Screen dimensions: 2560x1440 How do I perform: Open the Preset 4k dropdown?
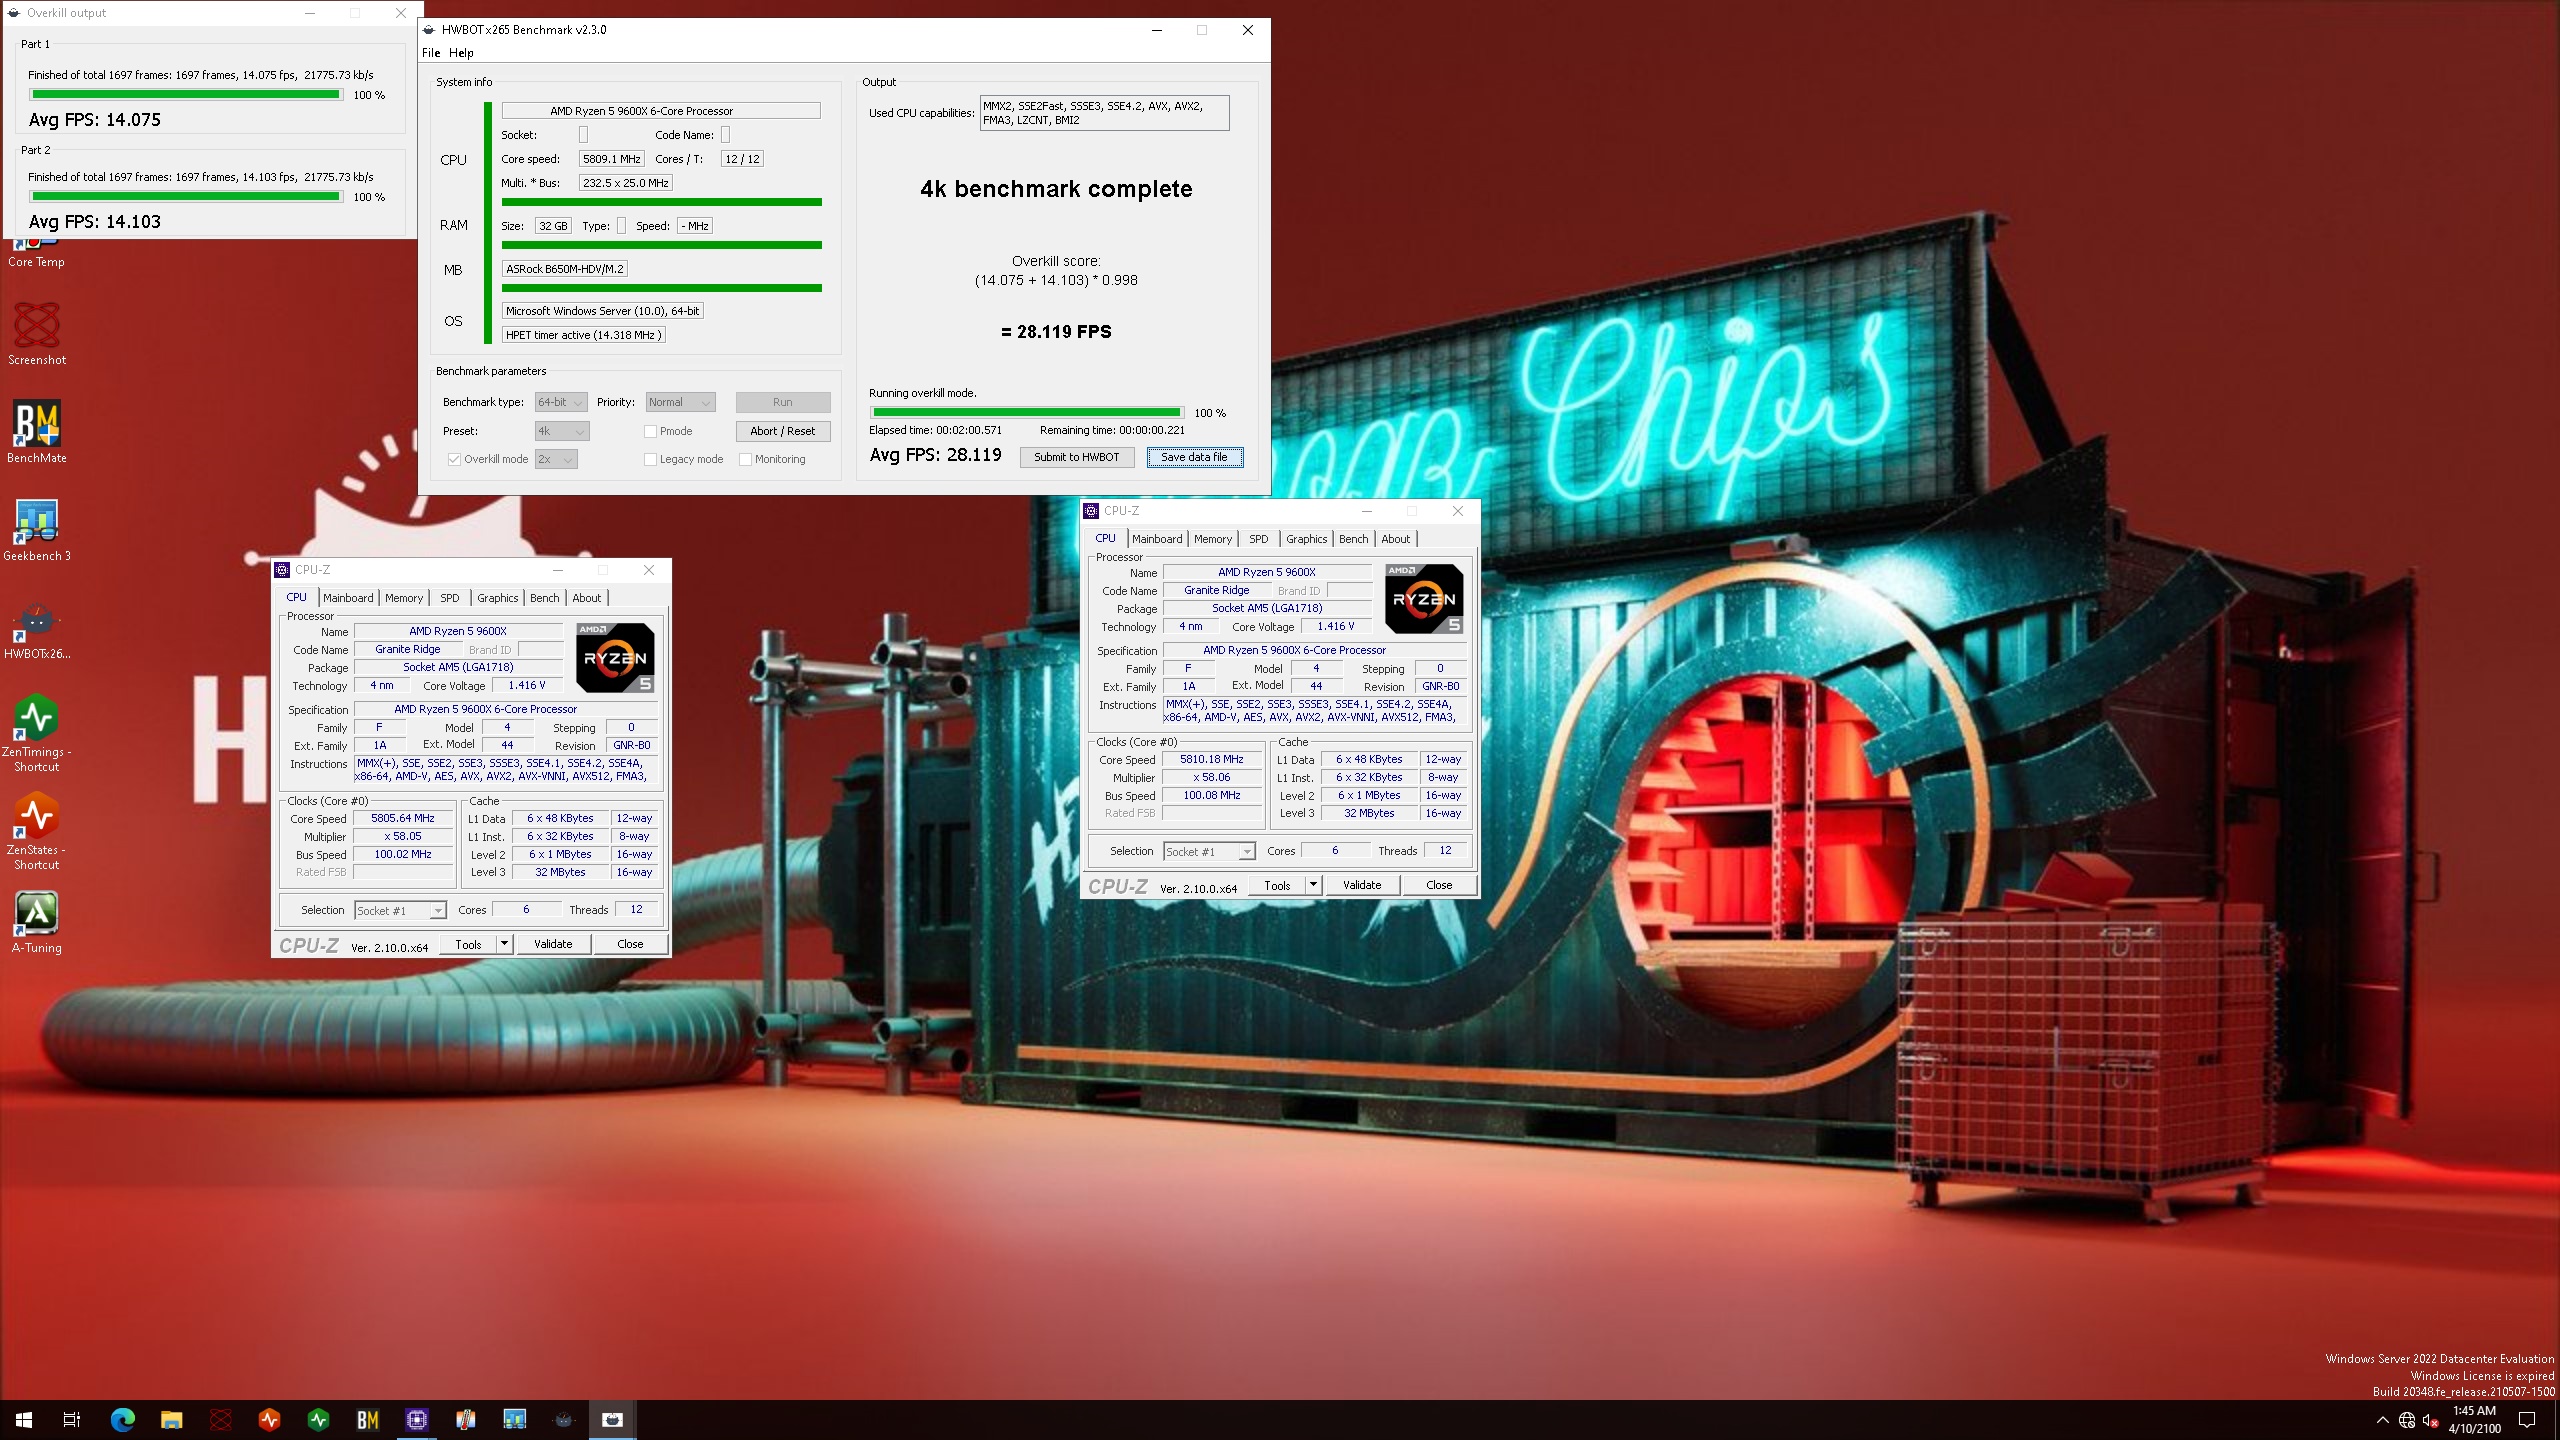tap(562, 431)
